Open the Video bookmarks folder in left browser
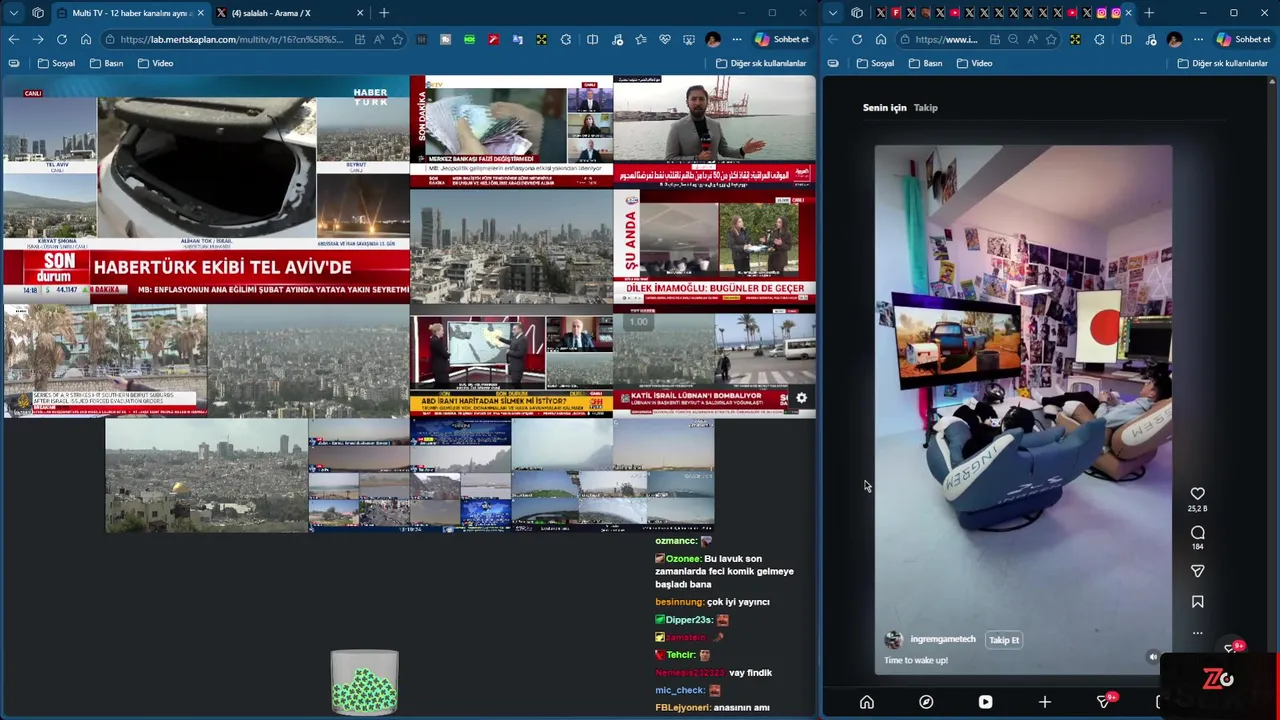 (x=155, y=63)
